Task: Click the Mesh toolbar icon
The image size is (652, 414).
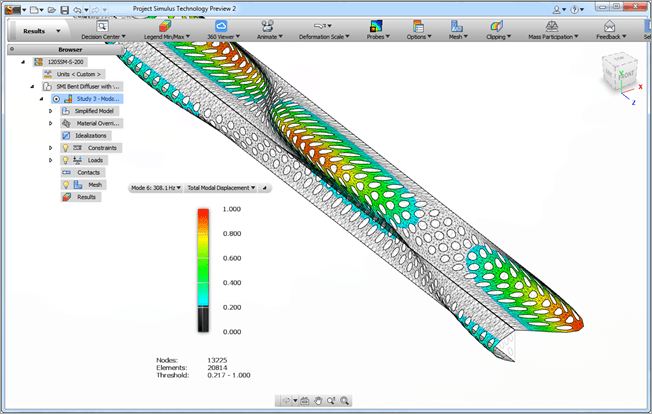Action: [x=457, y=26]
